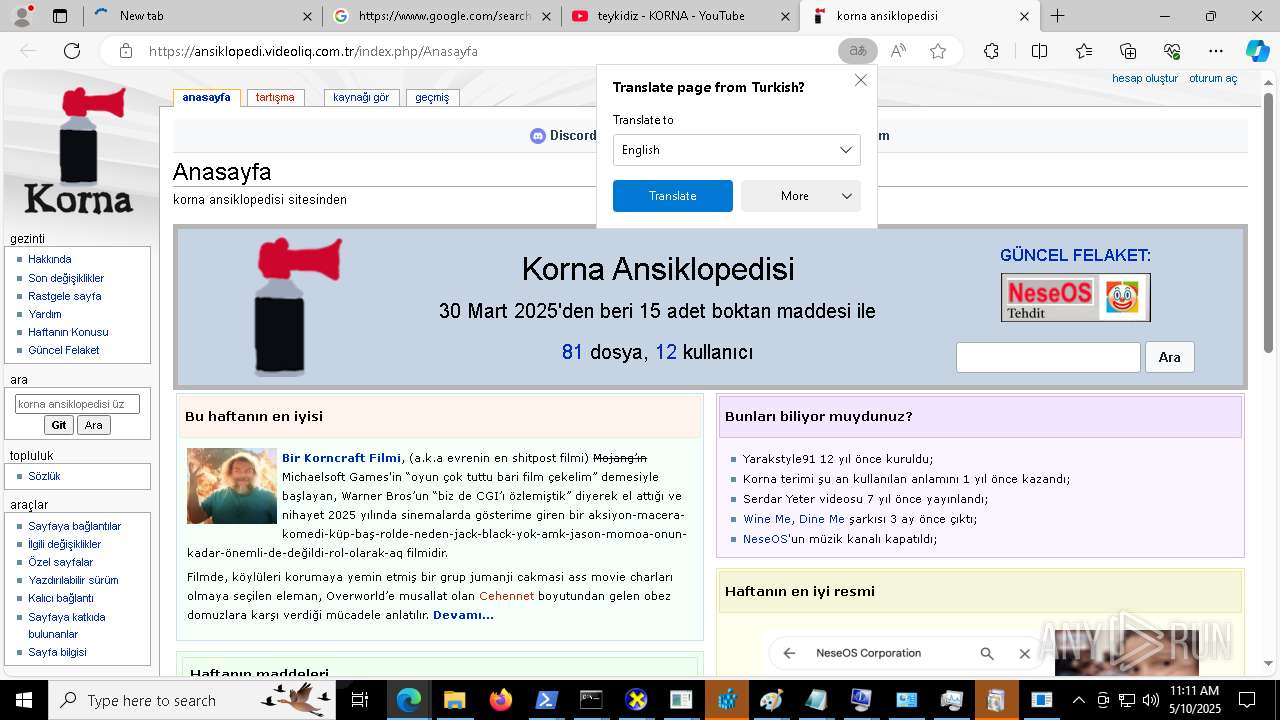The height and width of the screenshot is (720, 1280).
Task: Show hidden system tray icons
Action: click(x=1078, y=700)
